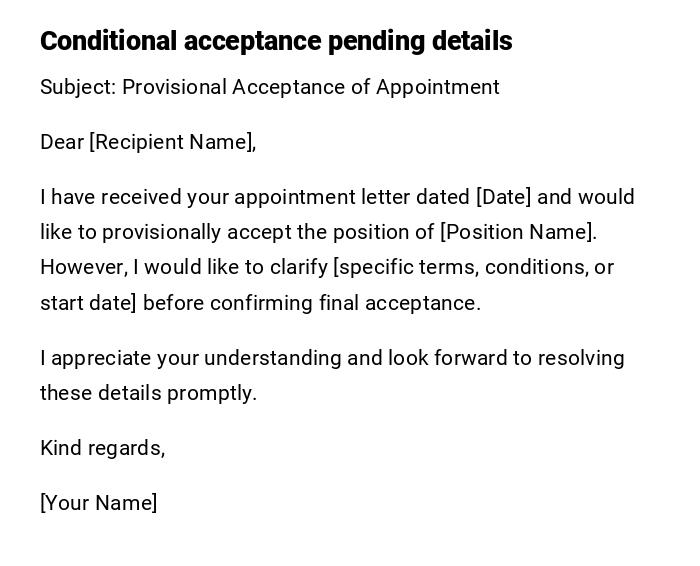Click the word 'Dear' in the greeting

(62, 142)
